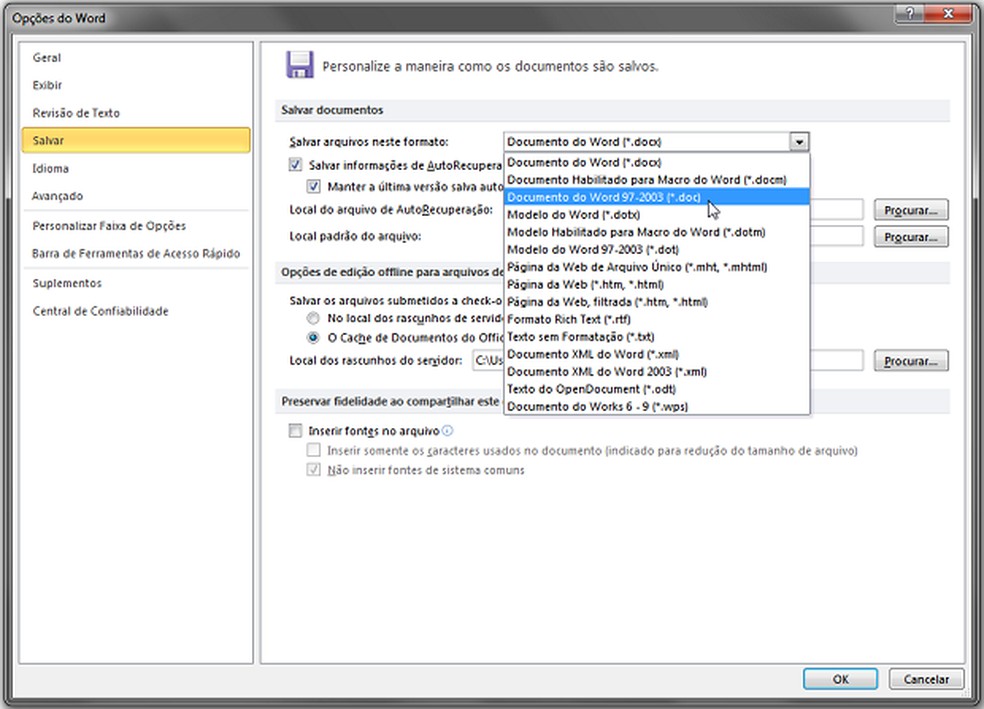Image resolution: width=984 pixels, height=709 pixels.
Task: Click the Cancelar button
Action: tap(926, 679)
